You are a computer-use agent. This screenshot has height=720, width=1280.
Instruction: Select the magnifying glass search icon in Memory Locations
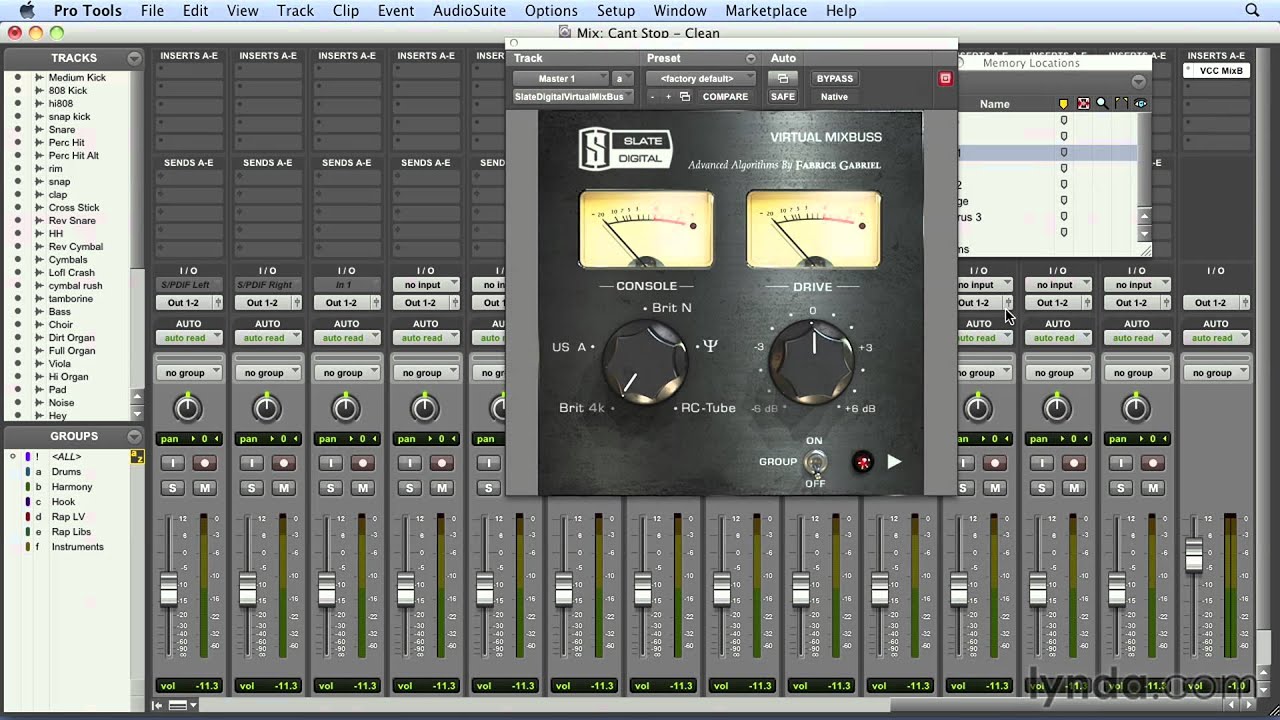1100,102
